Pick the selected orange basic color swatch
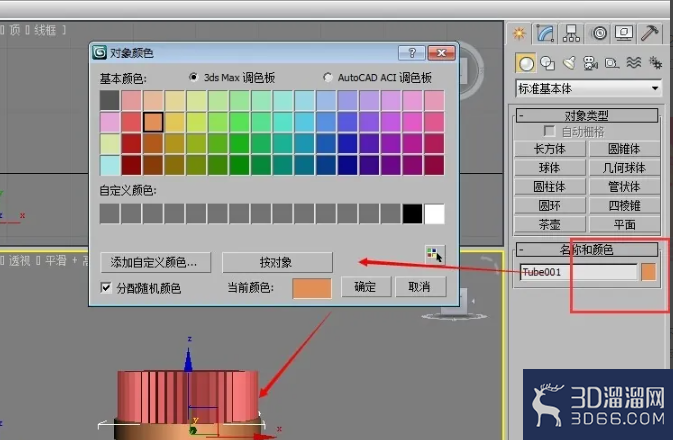 click(153, 122)
